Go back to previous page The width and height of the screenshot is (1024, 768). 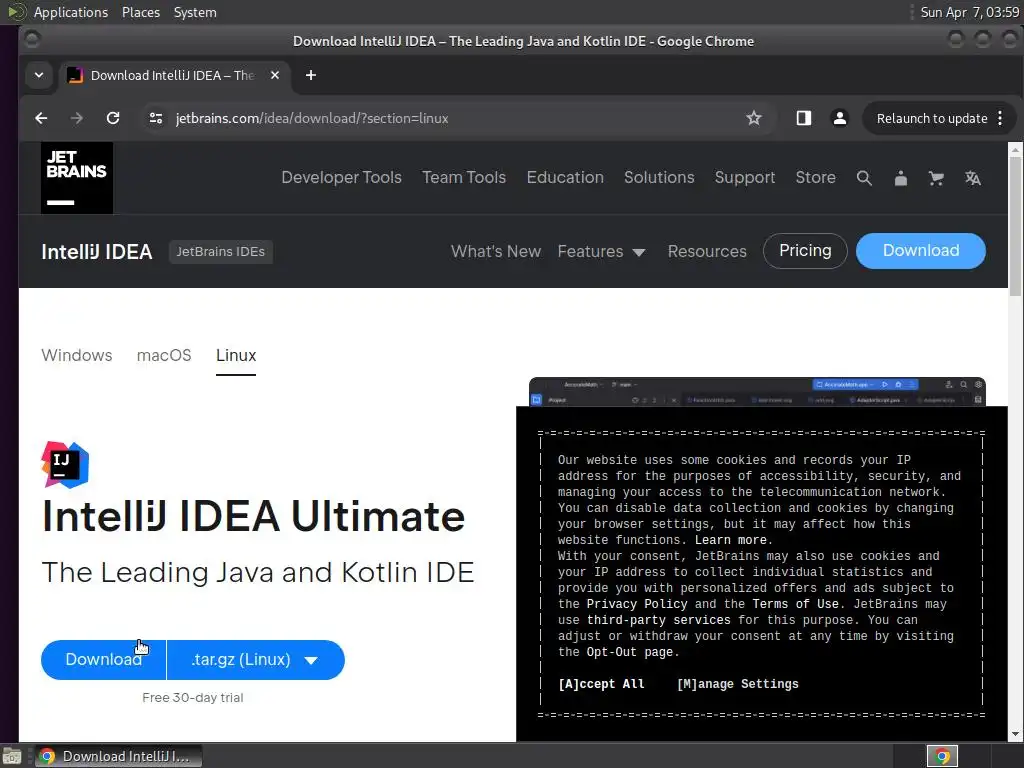tap(41, 118)
